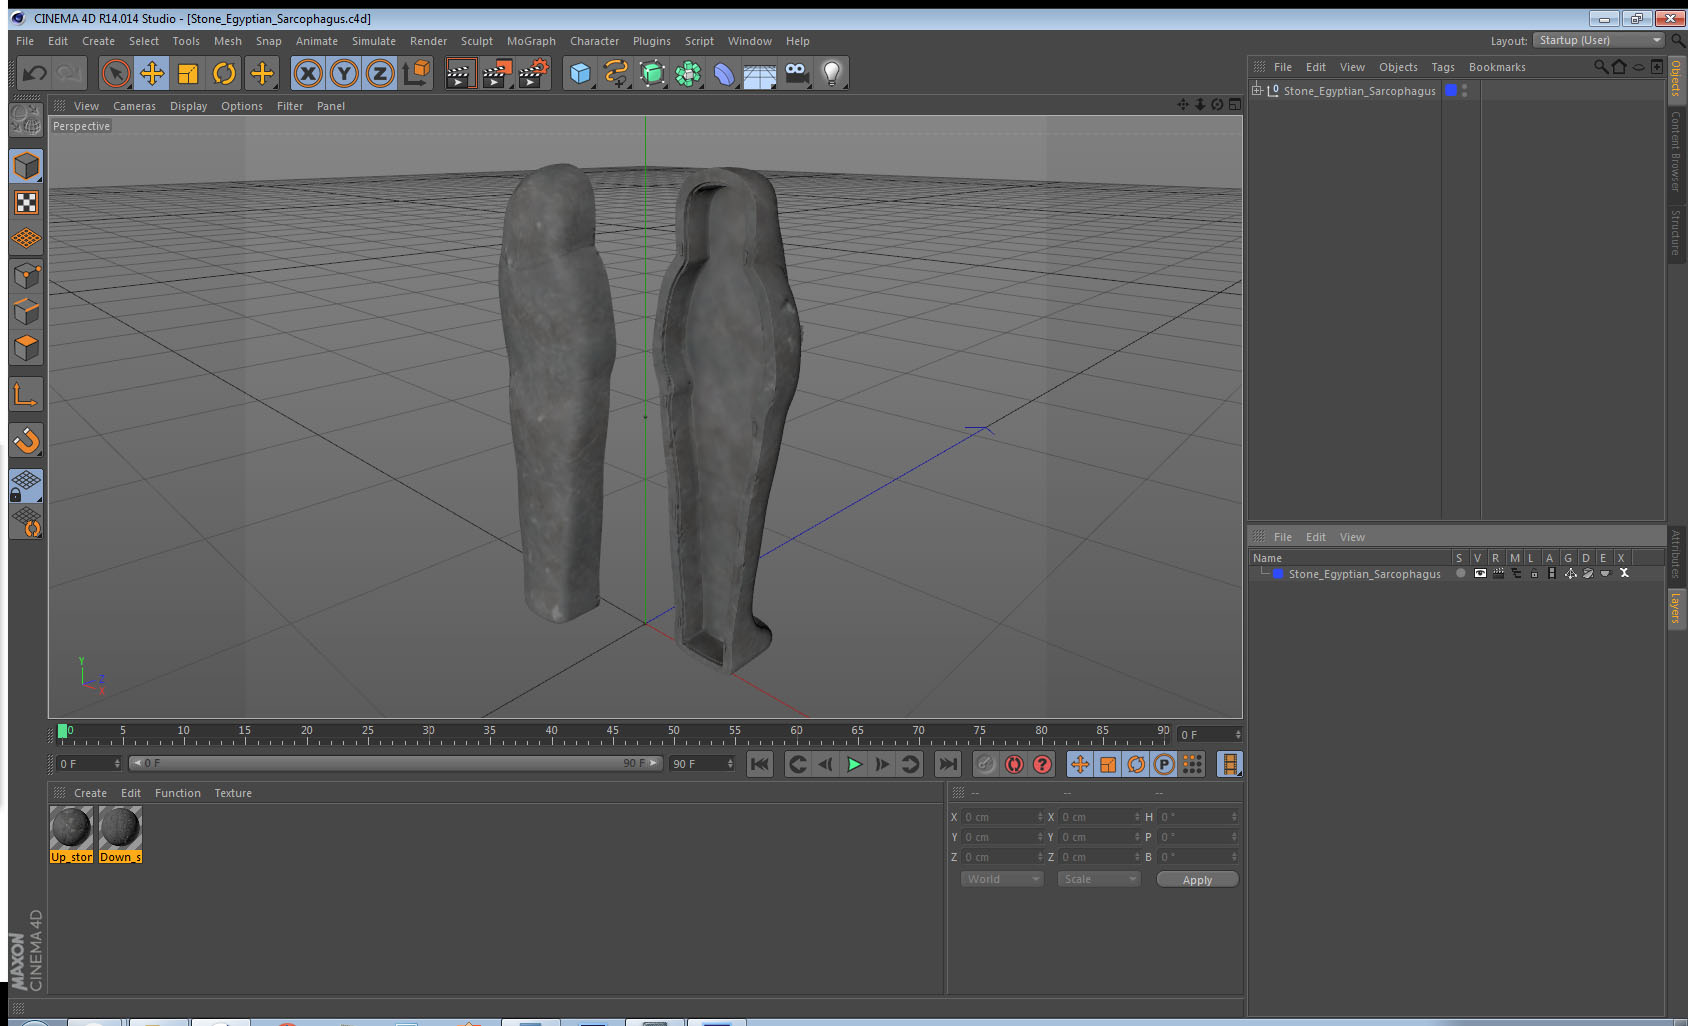1688x1026 pixels.
Task: Activate the Move tool in top toolbar
Action: [x=152, y=73]
